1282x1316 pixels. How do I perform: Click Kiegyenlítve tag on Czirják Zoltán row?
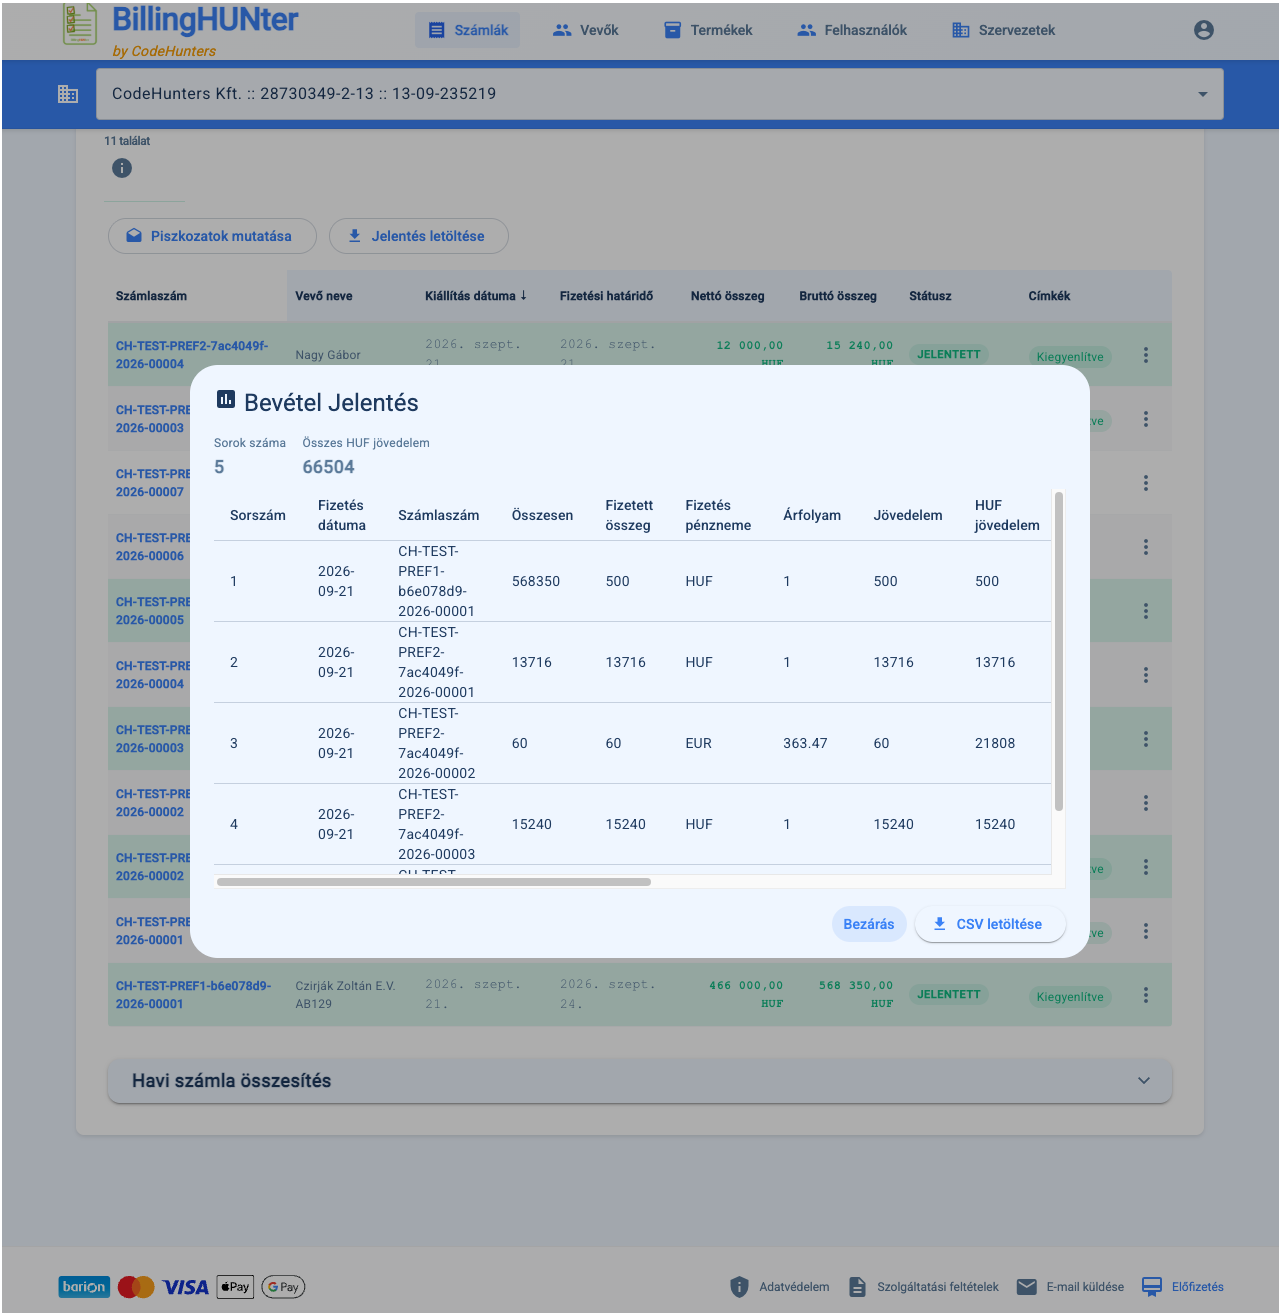pos(1070,997)
